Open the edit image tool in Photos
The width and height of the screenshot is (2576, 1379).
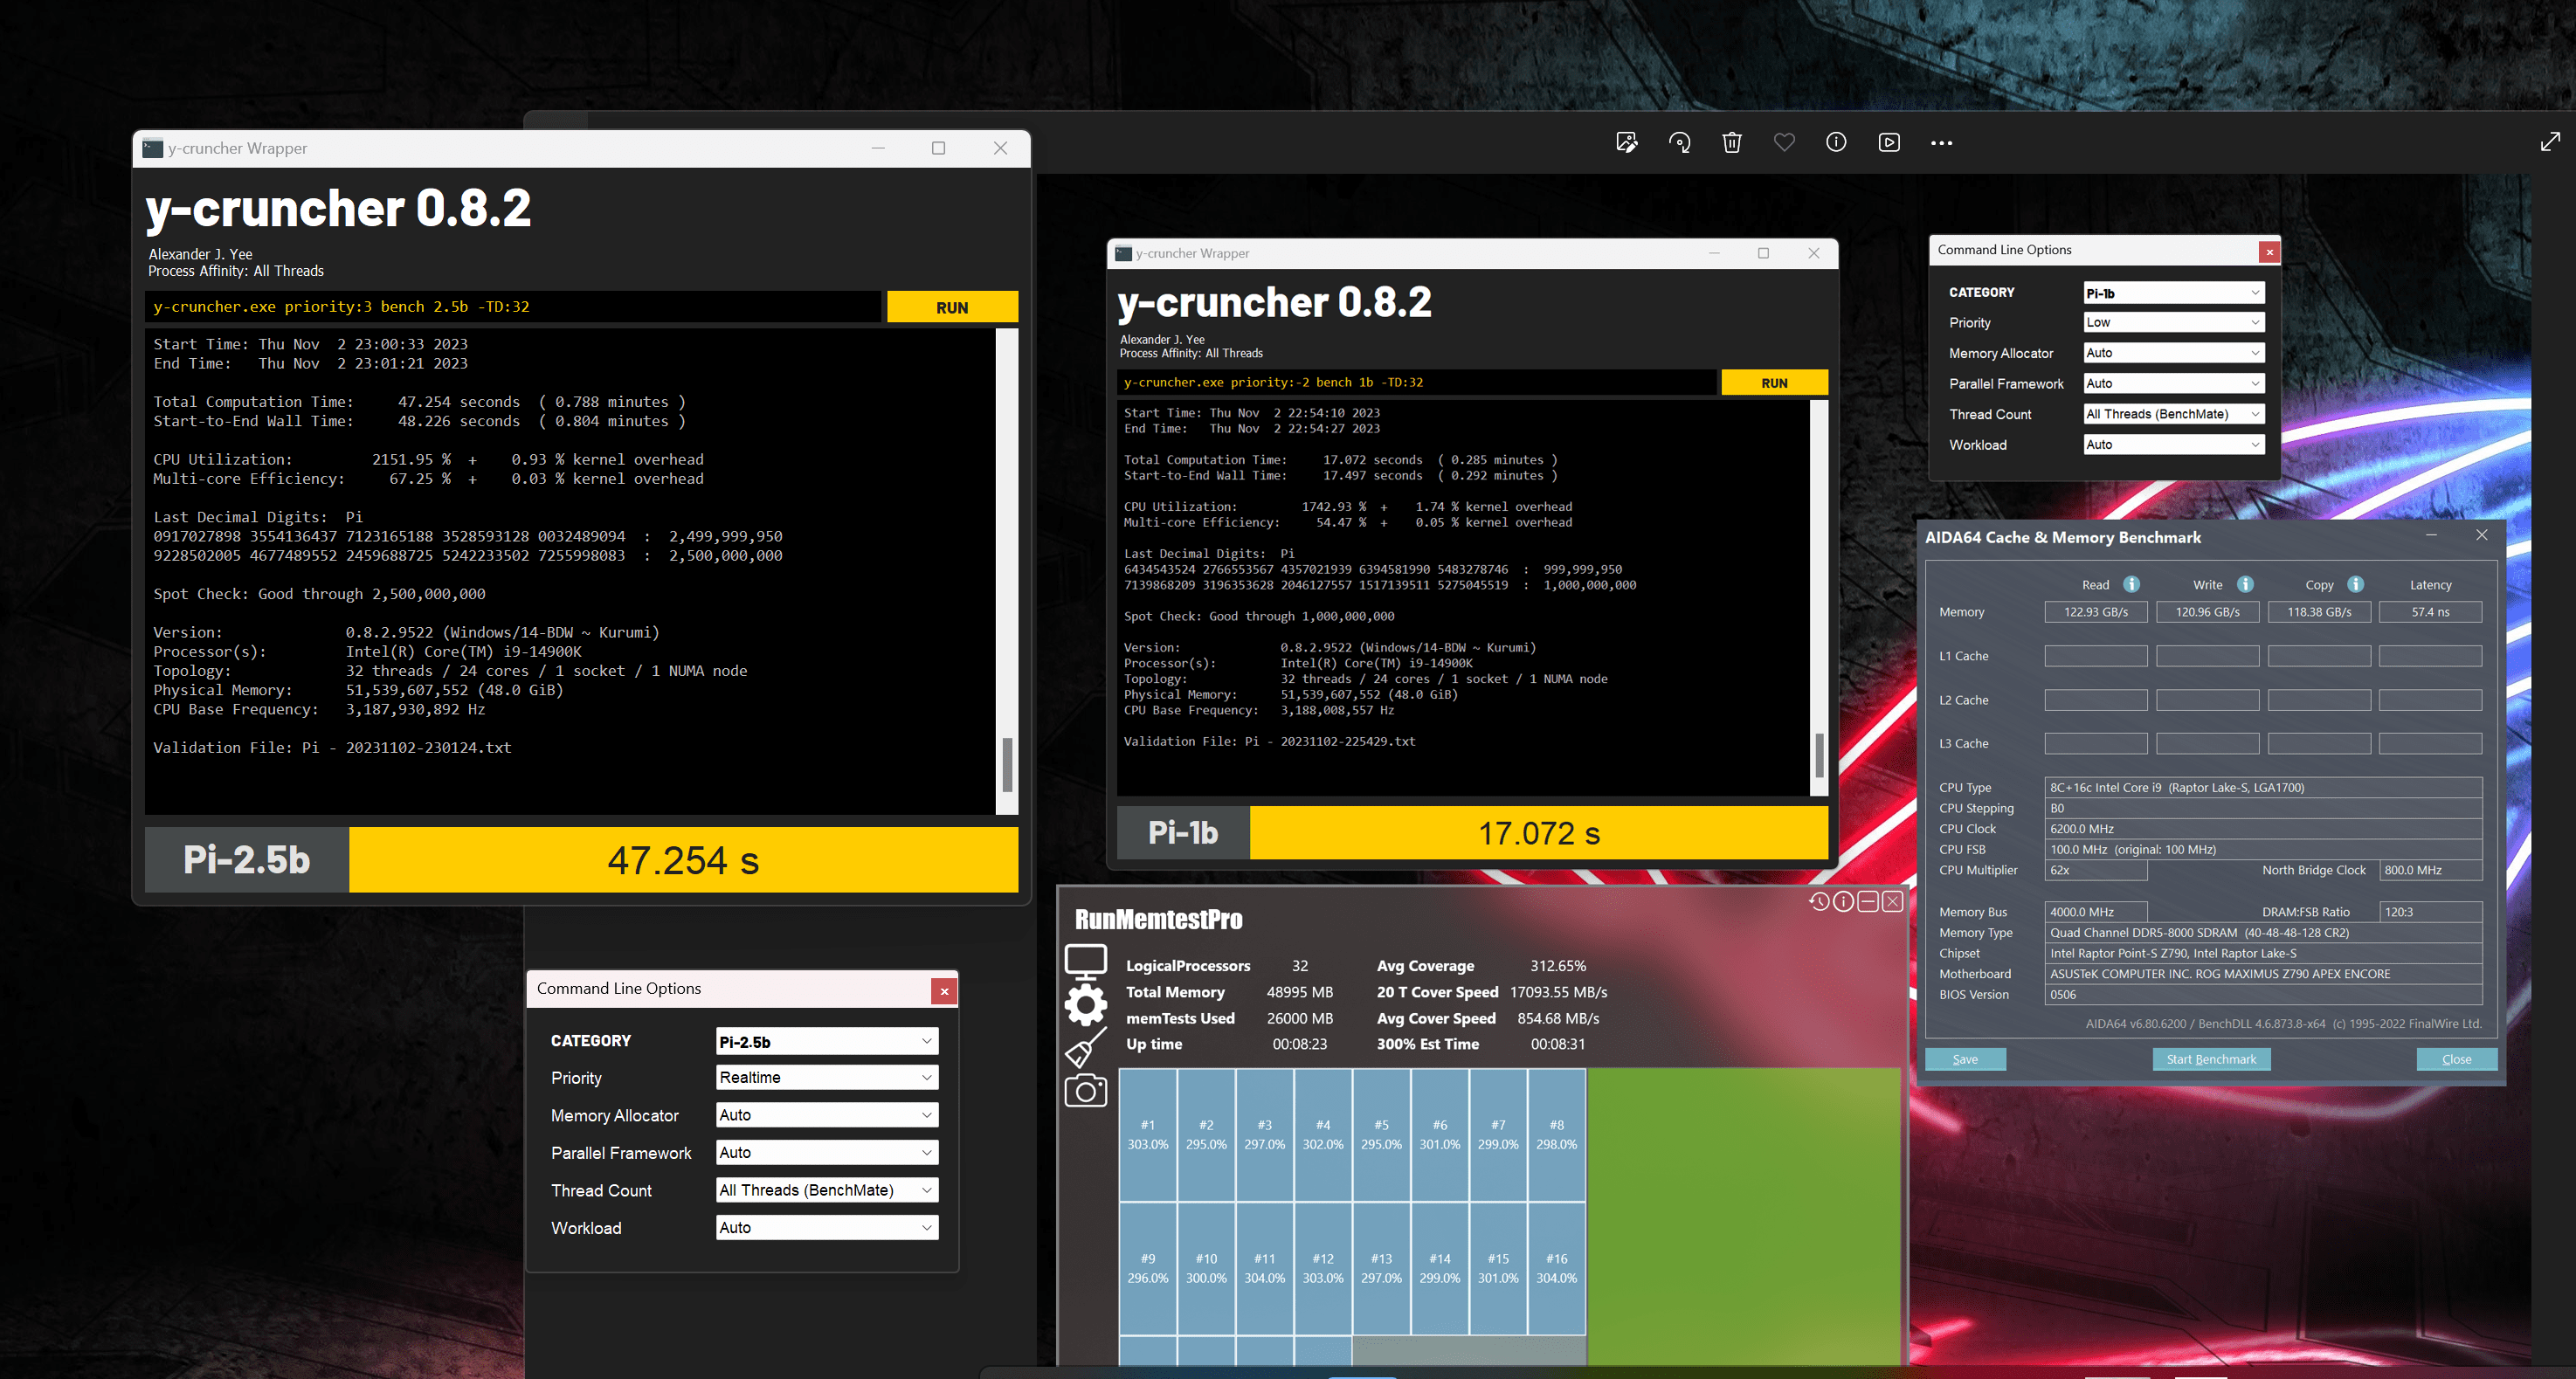point(1627,143)
